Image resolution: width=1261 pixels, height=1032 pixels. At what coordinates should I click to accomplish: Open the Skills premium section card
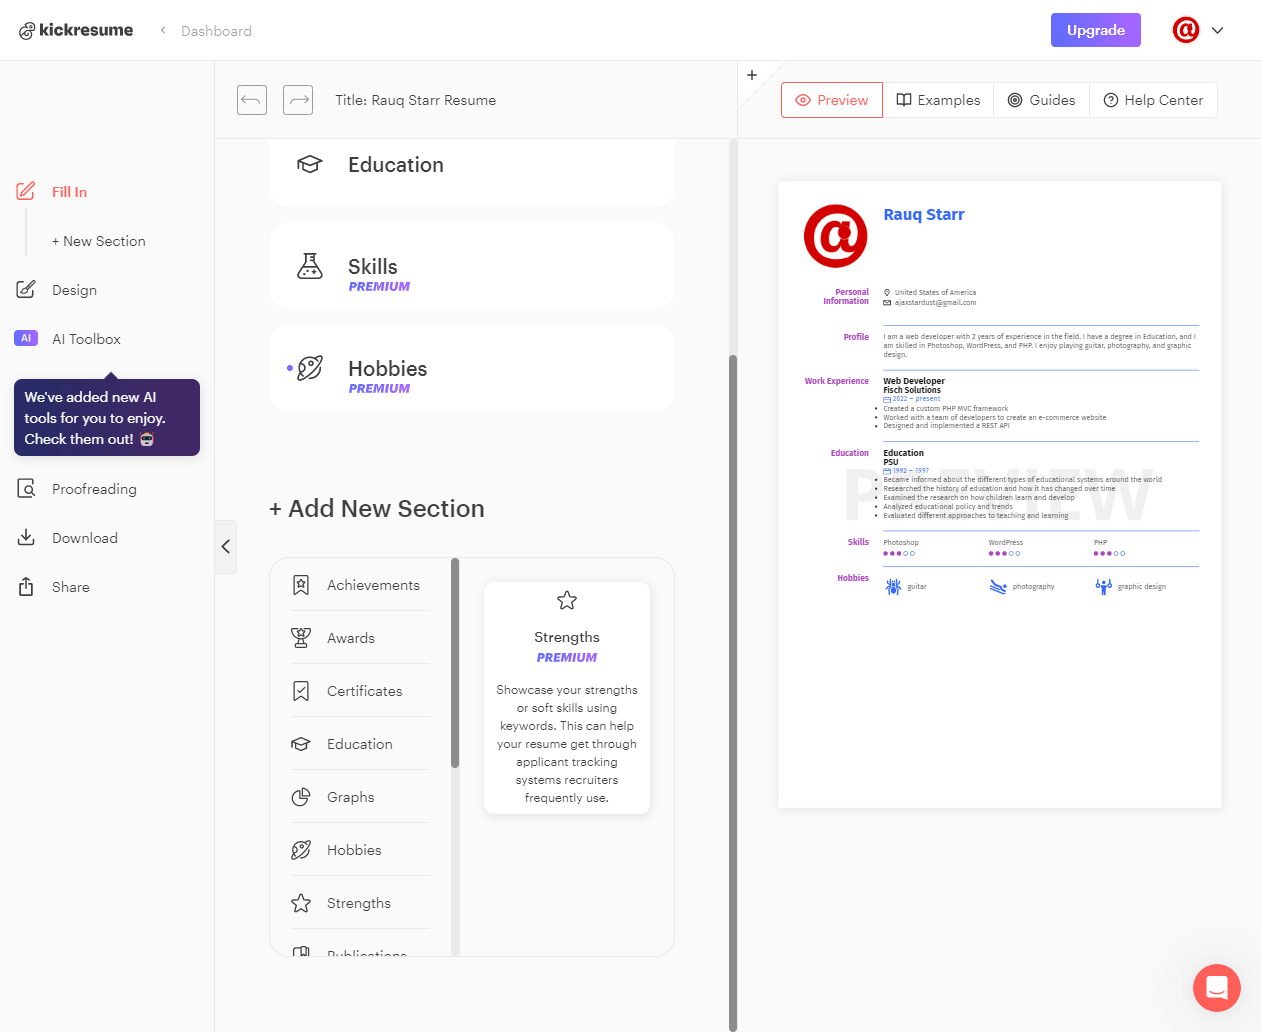pyautogui.click(x=472, y=266)
